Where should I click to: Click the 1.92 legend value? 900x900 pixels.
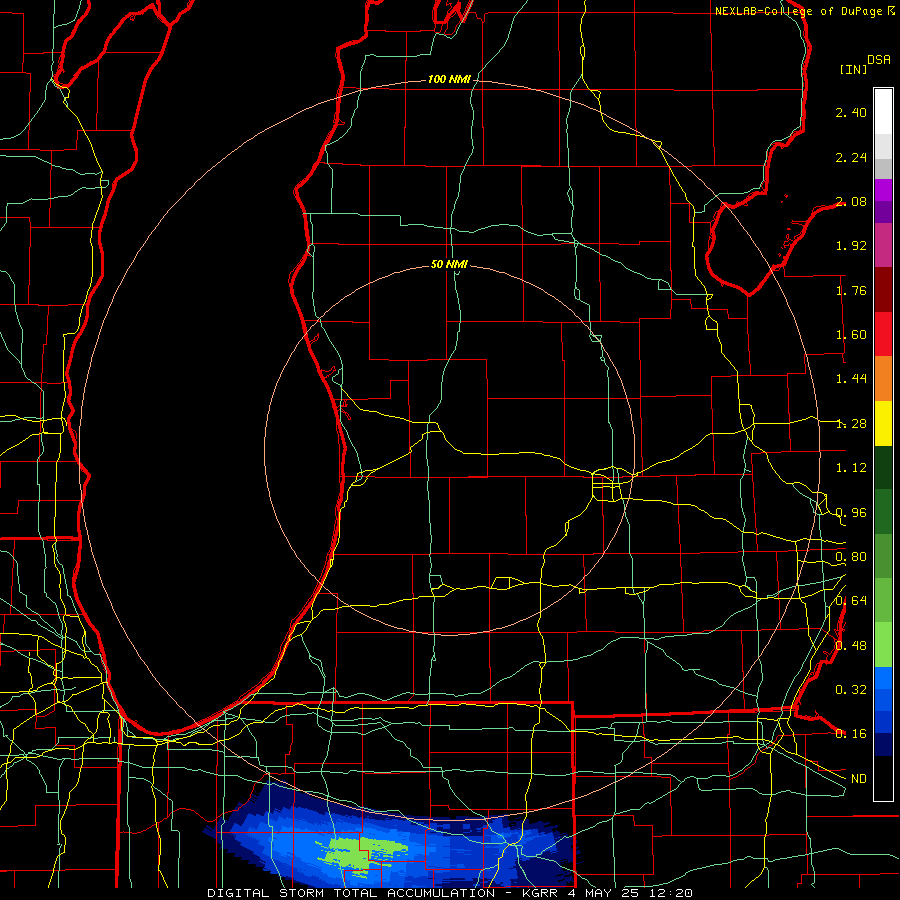coord(851,246)
